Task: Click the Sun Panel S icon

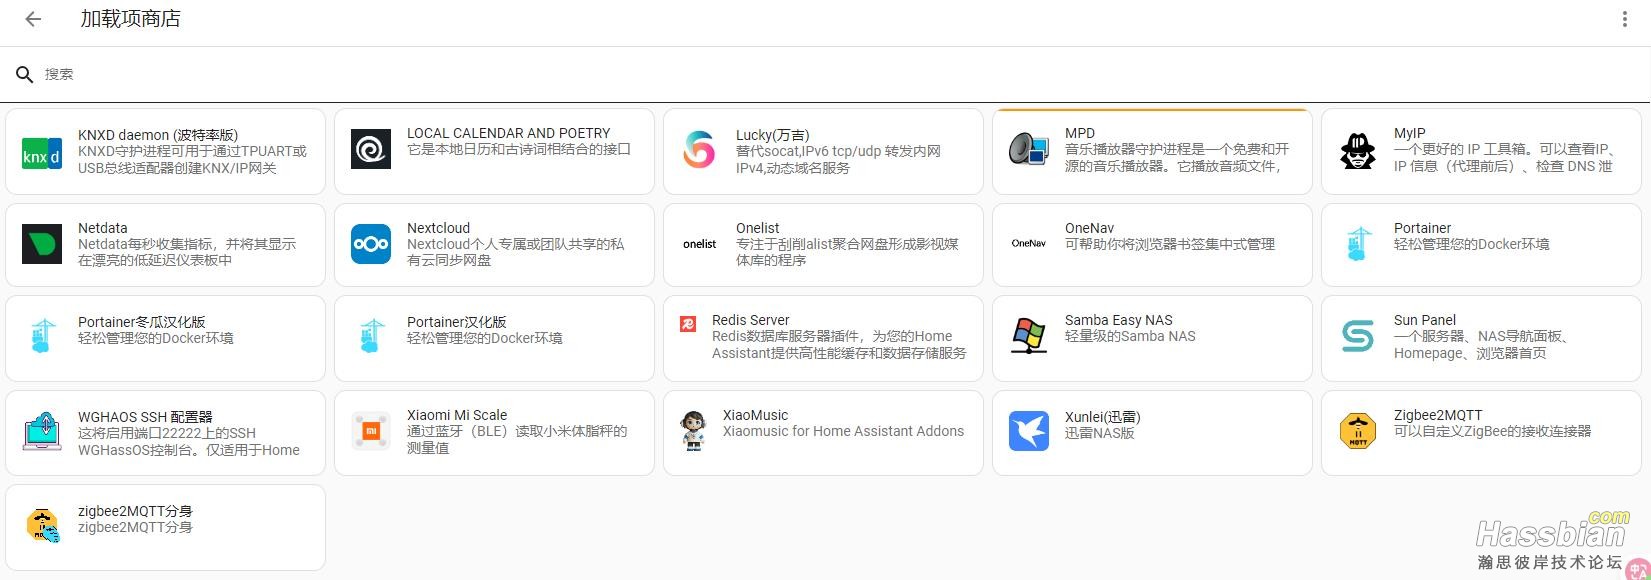Action: tap(1358, 337)
